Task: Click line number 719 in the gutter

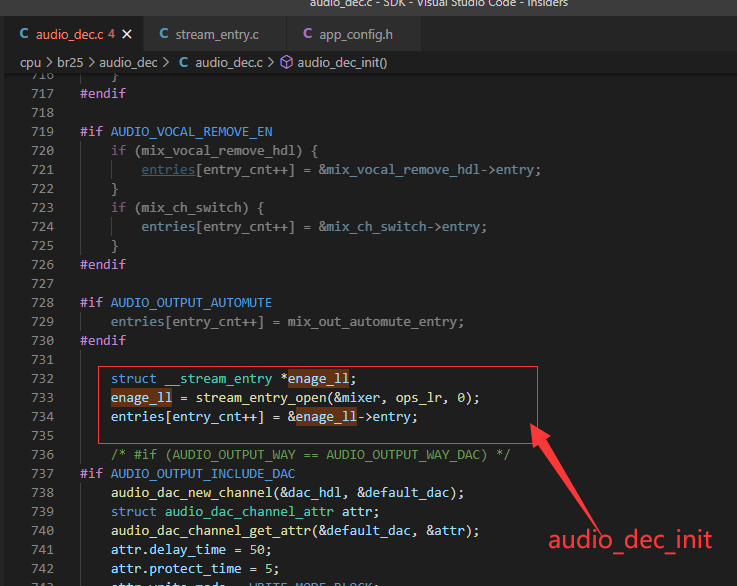Action: (x=42, y=132)
